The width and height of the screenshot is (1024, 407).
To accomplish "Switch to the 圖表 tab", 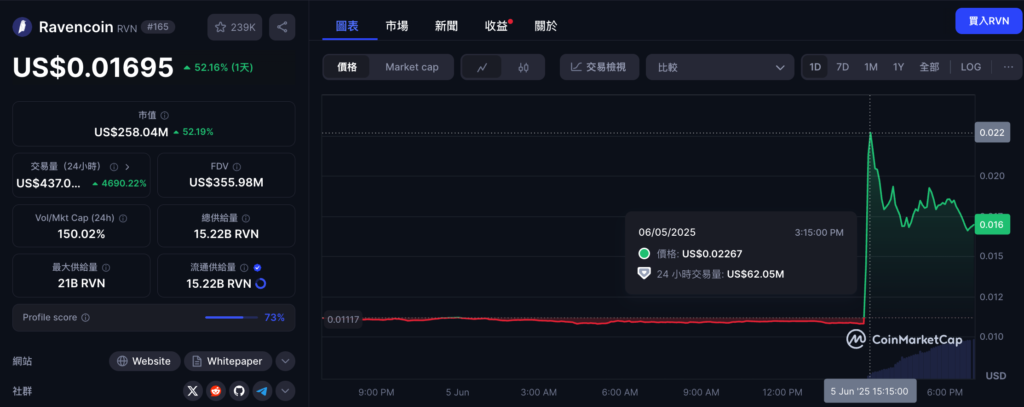I will [x=346, y=26].
